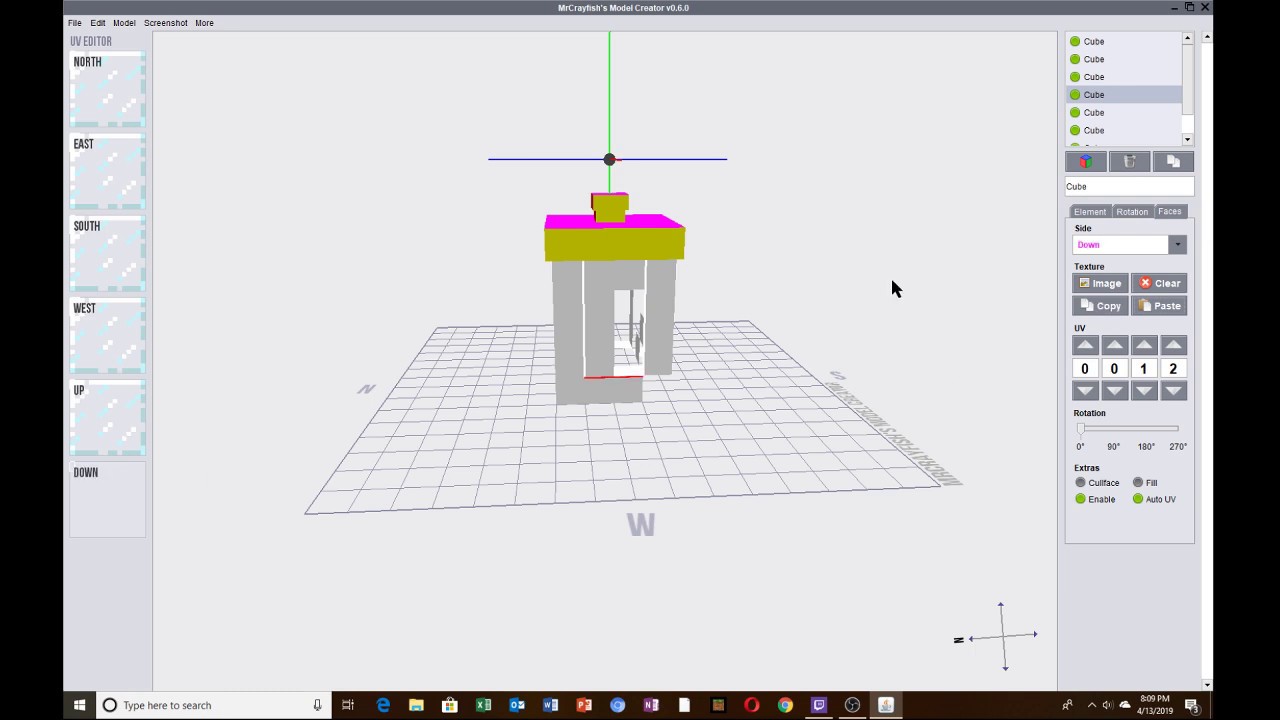This screenshot has height=720, width=1280.
Task: Click the element list scroll-down arrow
Action: pos(1188,140)
